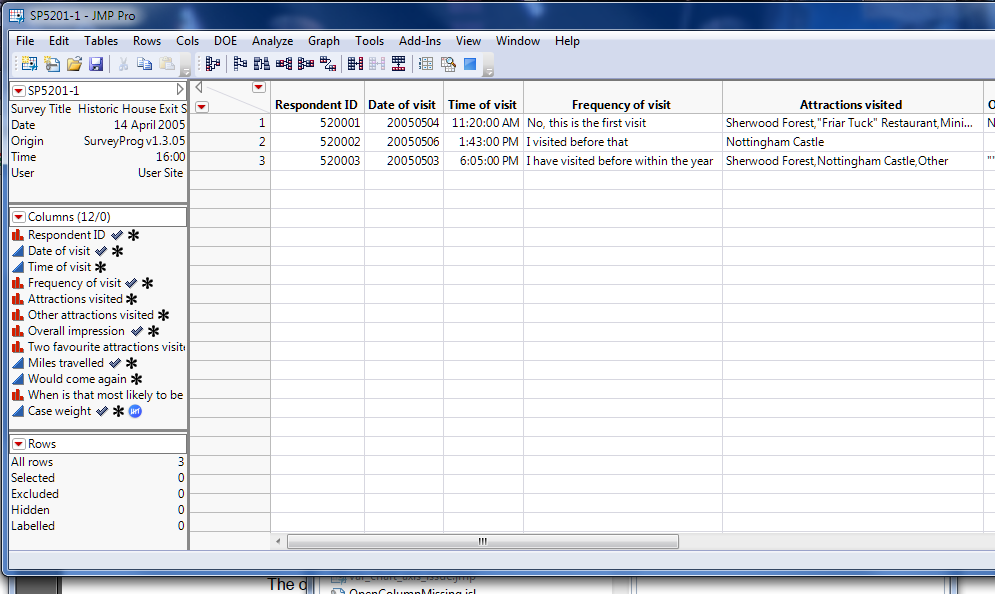
Task: Click the Save floppy disk icon
Action: pyautogui.click(x=96, y=63)
